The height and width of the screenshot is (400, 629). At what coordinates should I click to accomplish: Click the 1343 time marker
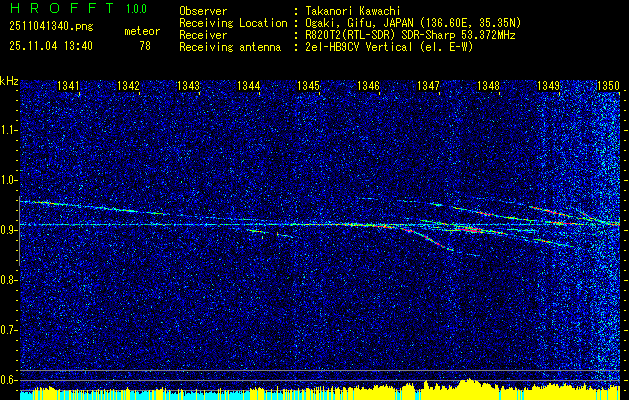188,86
